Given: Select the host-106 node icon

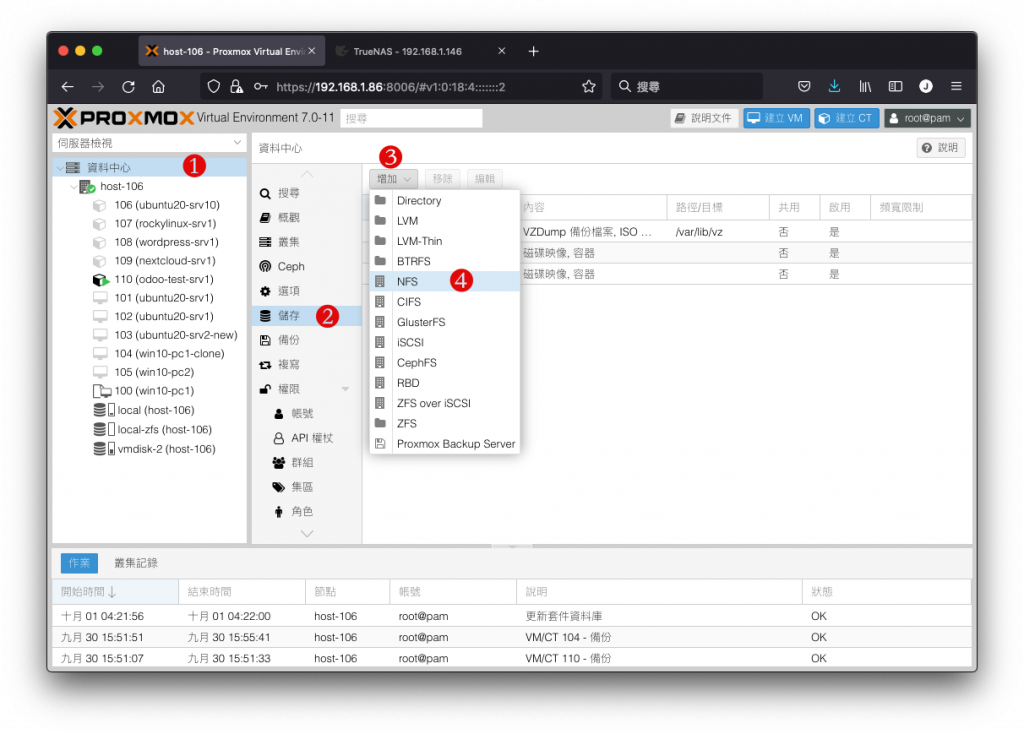Looking at the screenshot, I should pos(88,187).
